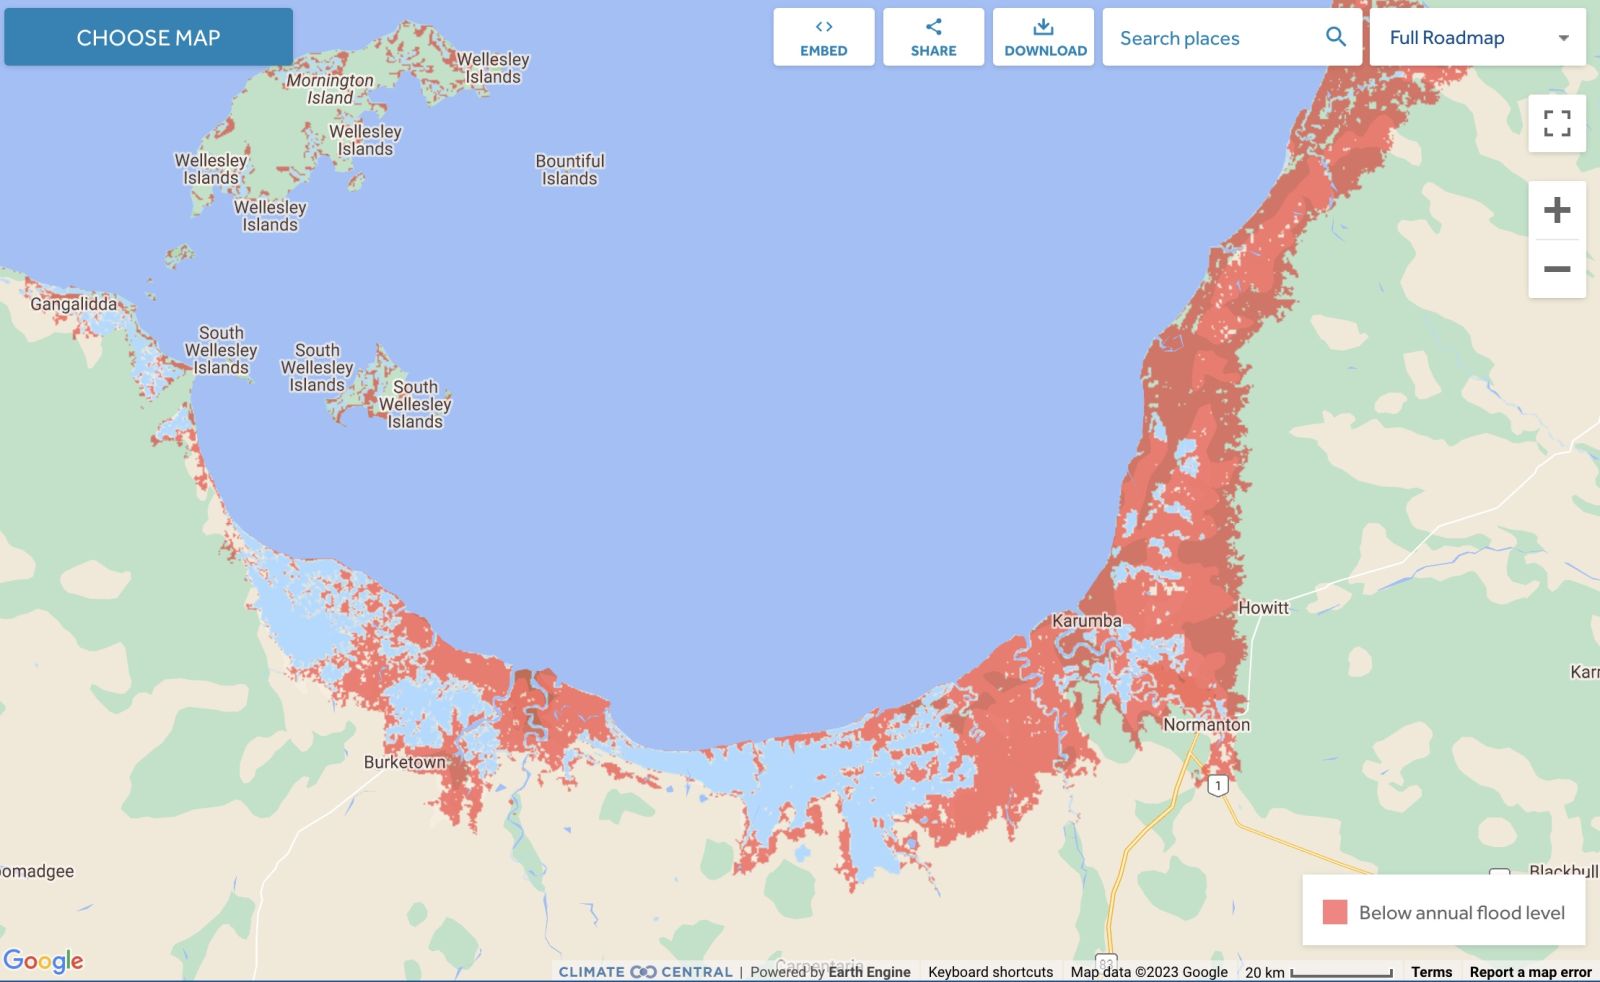Screen dimensions: 1600x982
Task: Click the Karumba town label
Action: pos(1086,621)
